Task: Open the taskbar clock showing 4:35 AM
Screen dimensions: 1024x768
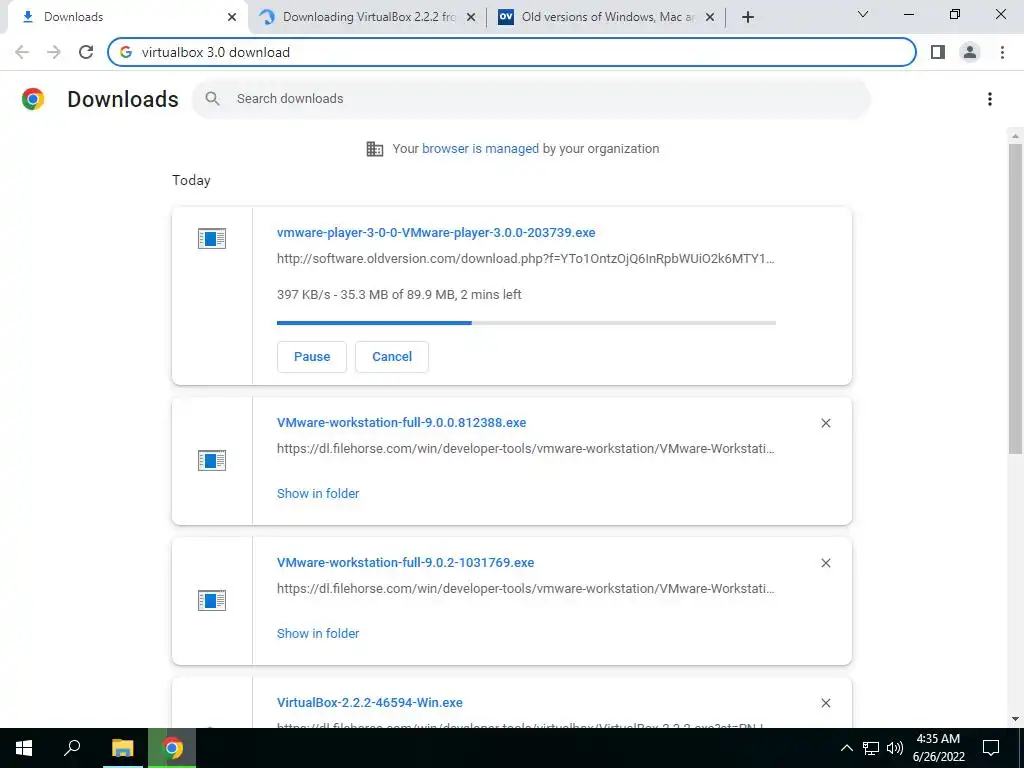Action: tap(938, 748)
